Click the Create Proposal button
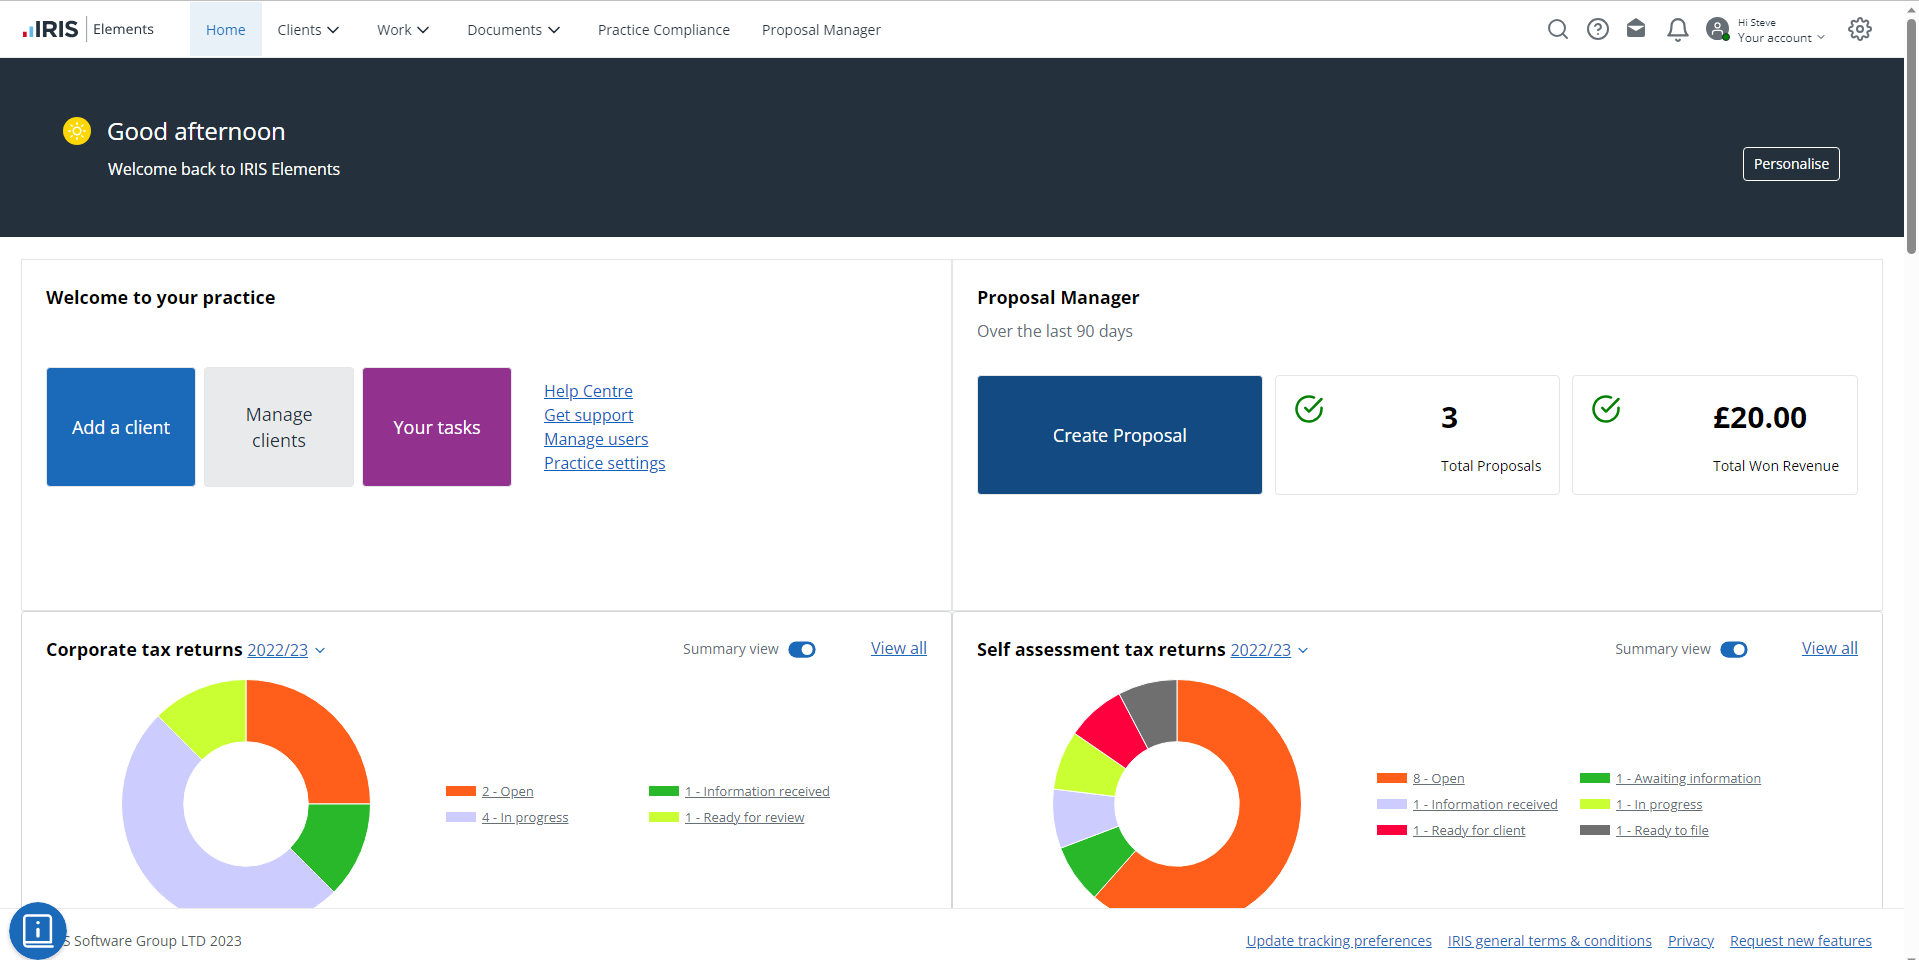1919x960 pixels. tap(1119, 435)
